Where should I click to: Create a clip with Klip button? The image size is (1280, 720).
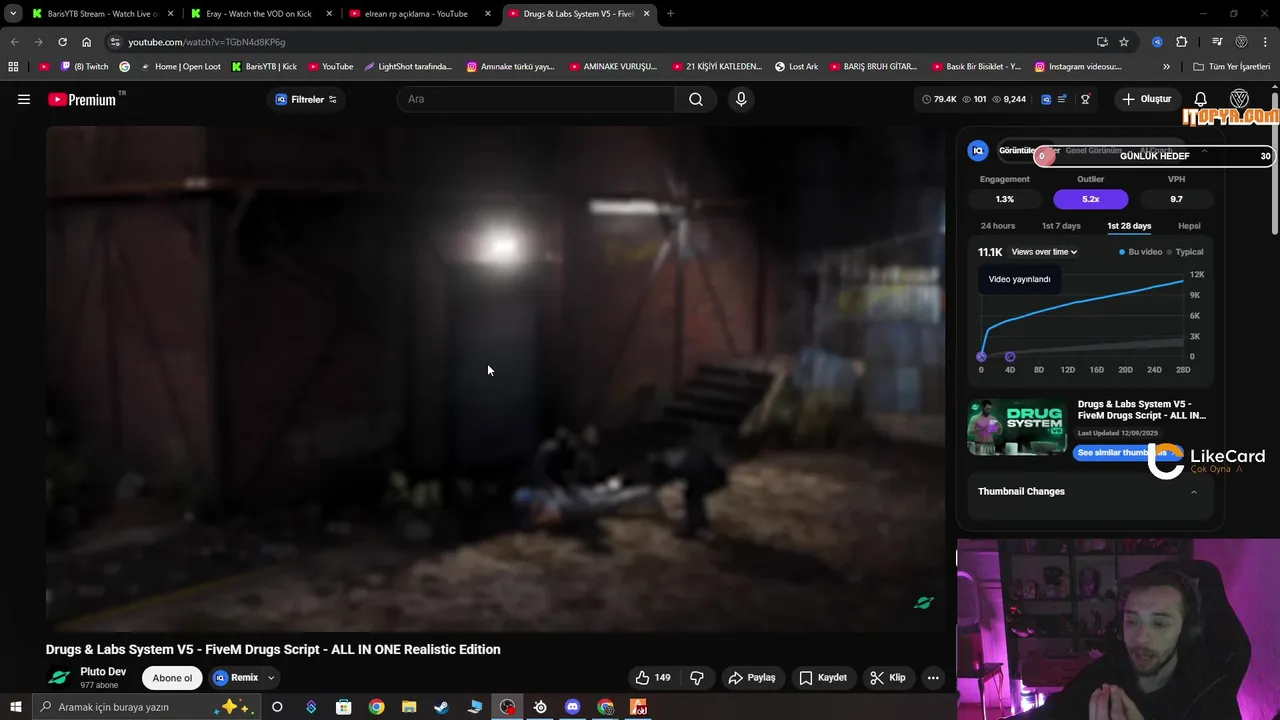pos(888,677)
